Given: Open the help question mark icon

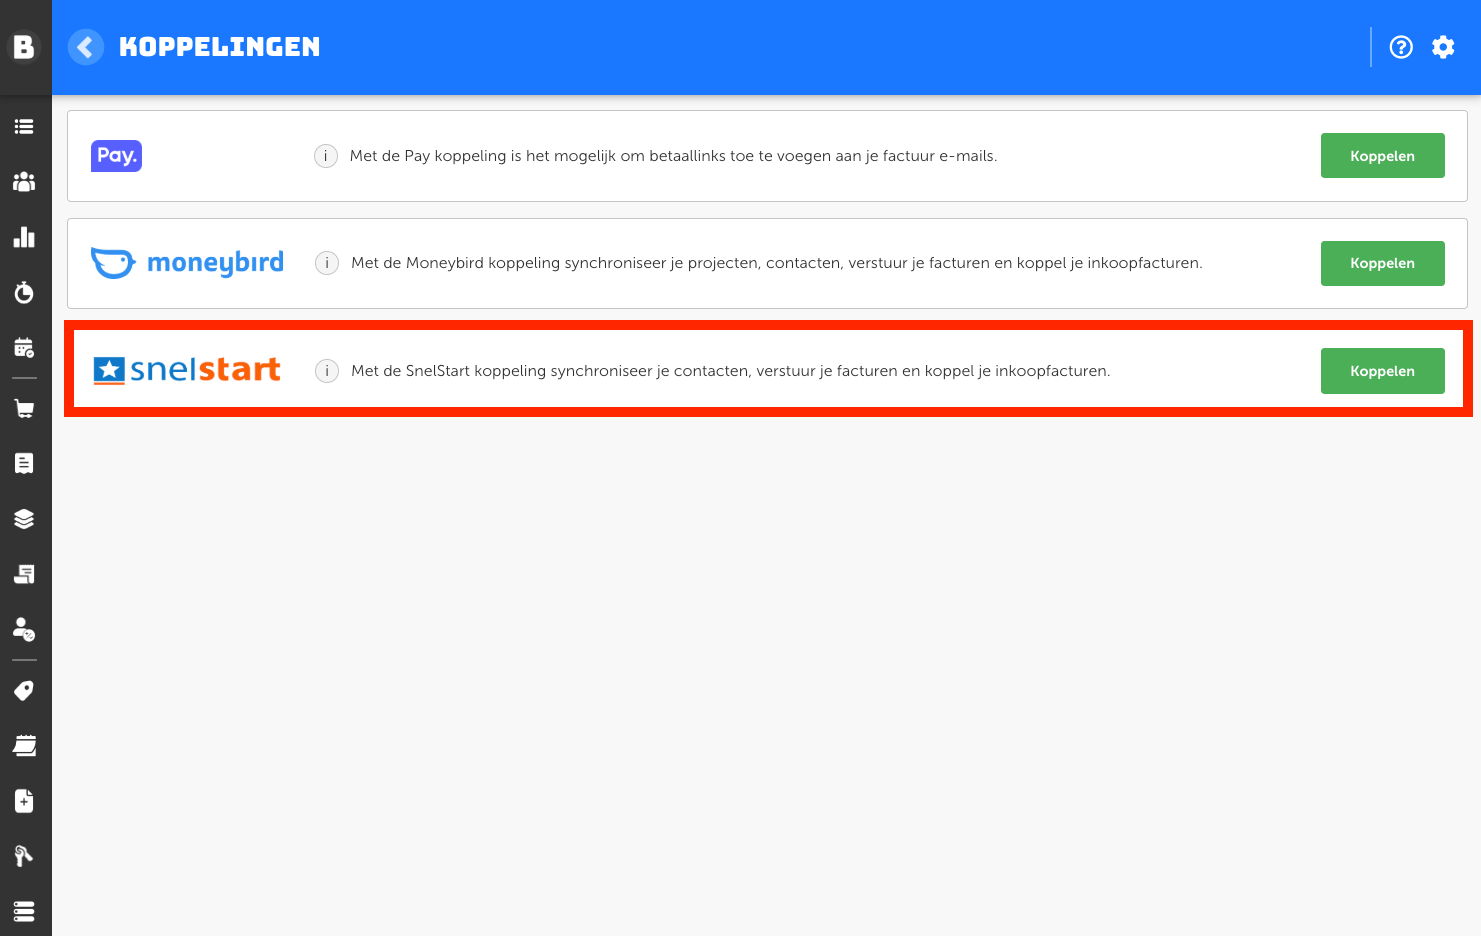Looking at the screenshot, I should 1401,47.
